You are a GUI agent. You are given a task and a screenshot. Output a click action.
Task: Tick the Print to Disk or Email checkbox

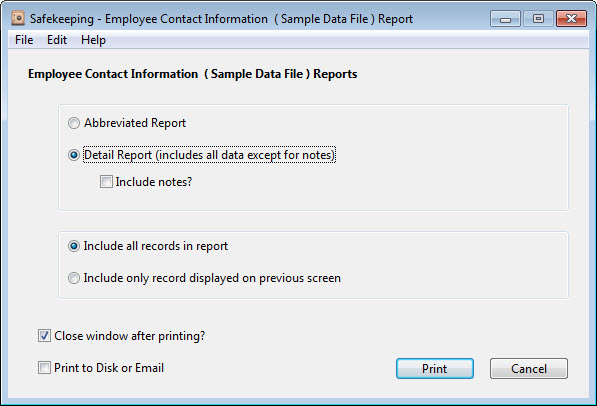click(44, 368)
